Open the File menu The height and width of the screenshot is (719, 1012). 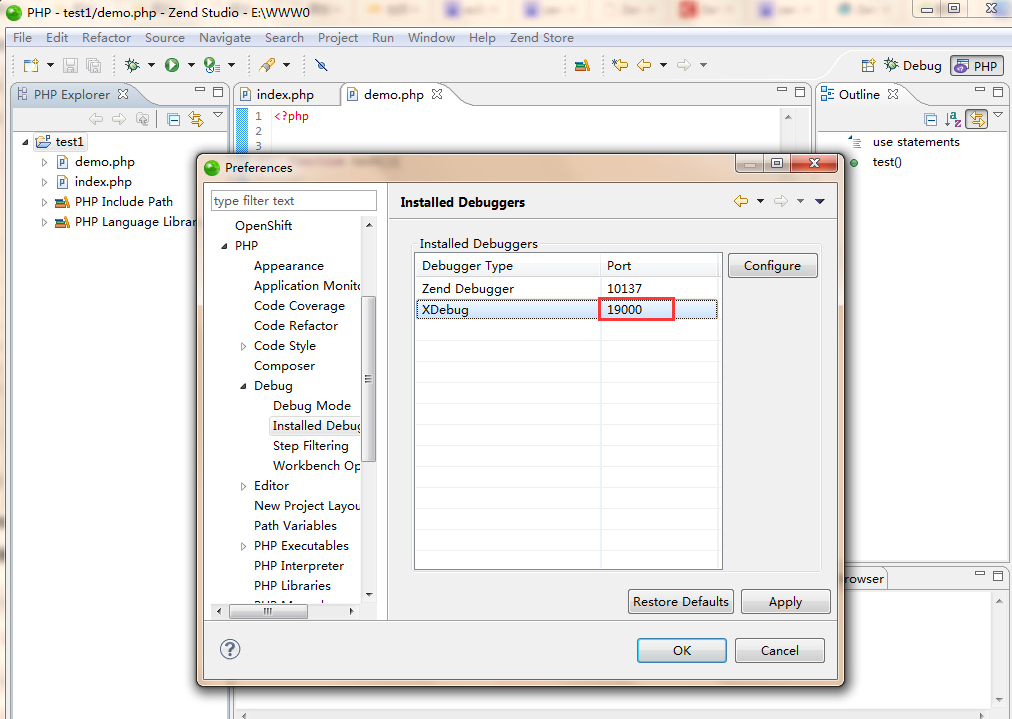pyautogui.click(x=22, y=37)
